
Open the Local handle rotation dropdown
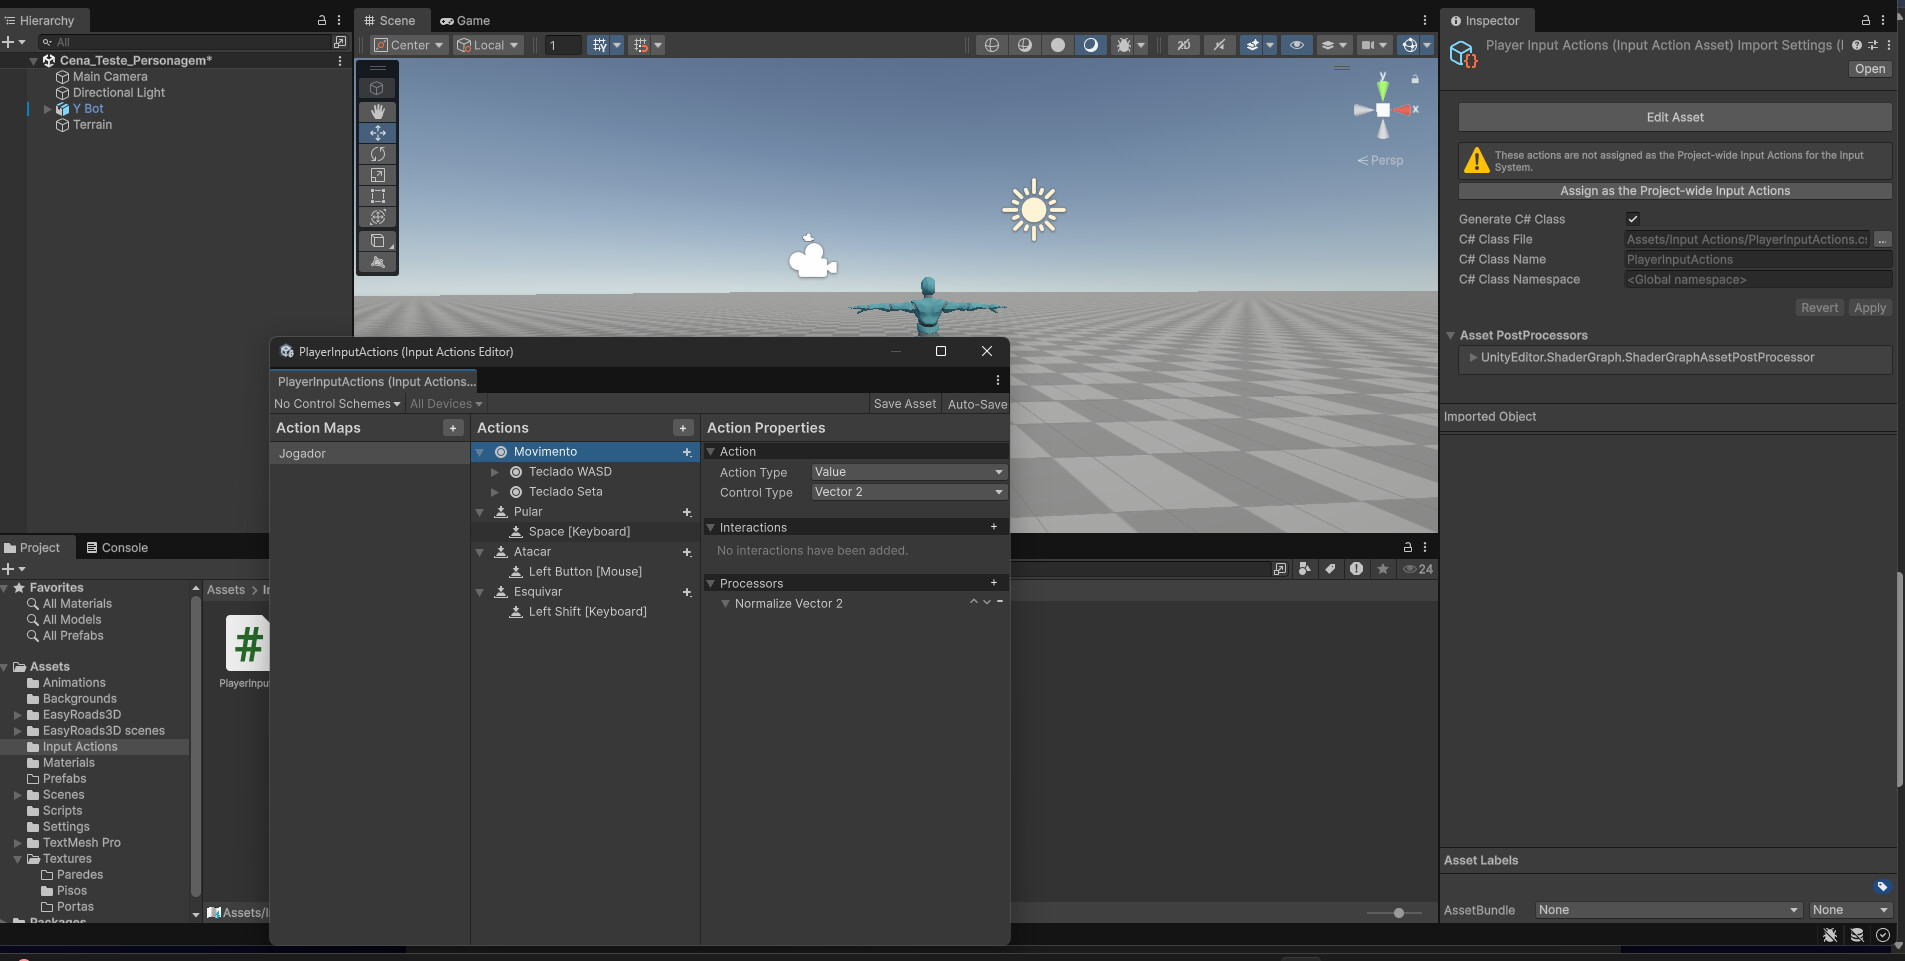click(488, 45)
